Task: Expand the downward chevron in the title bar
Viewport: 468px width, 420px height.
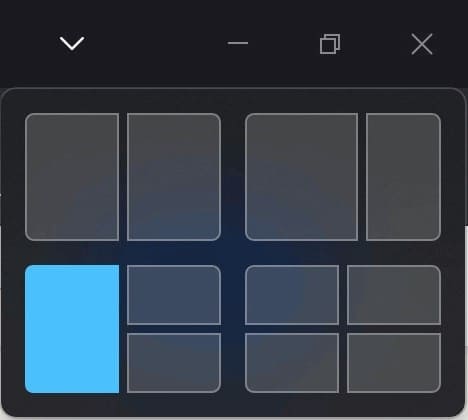Action: [x=72, y=43]
